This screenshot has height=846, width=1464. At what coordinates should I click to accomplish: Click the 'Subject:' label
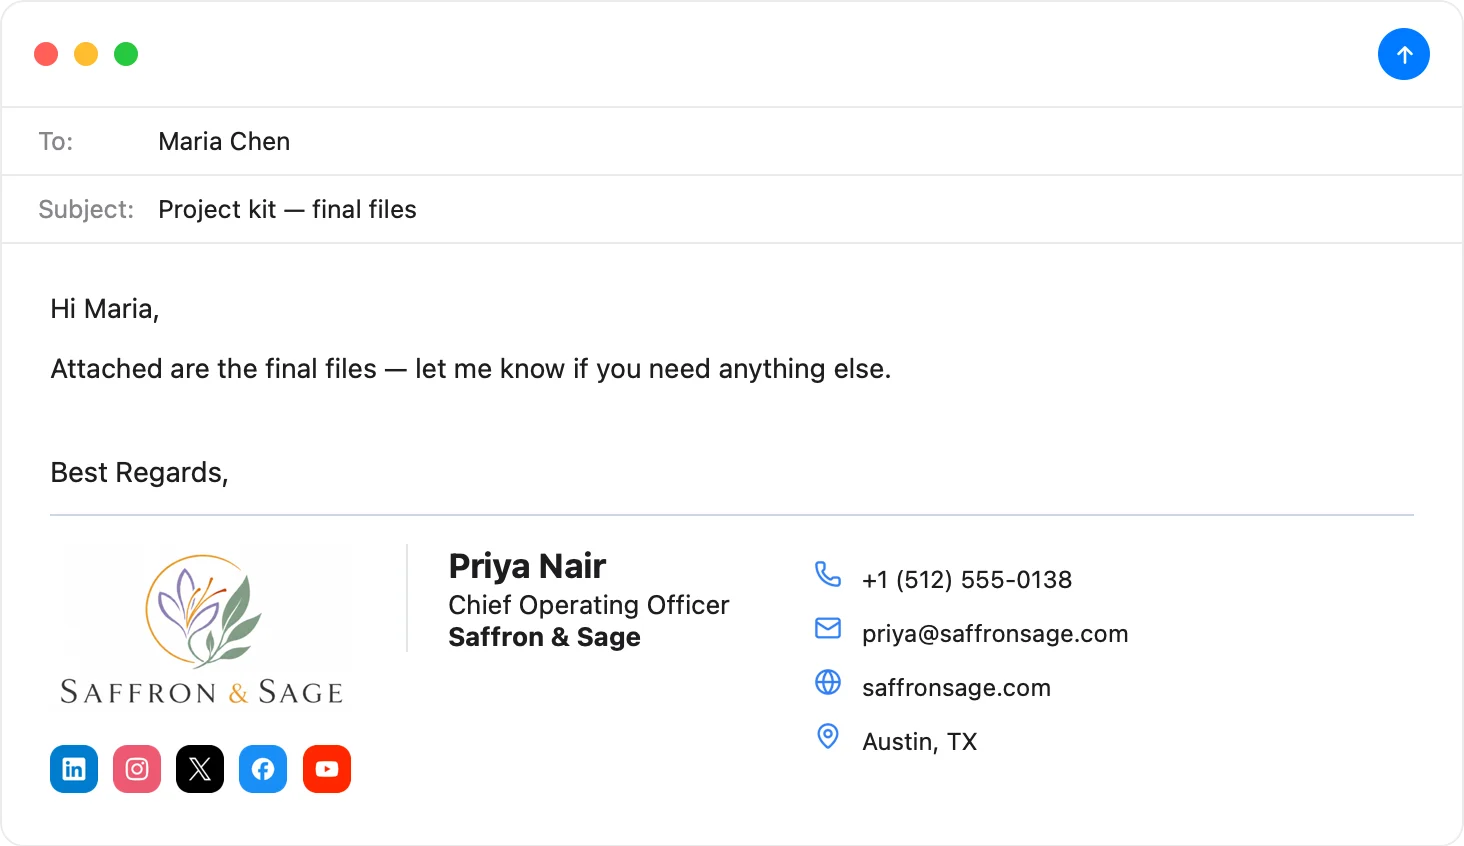pos(86,209)
